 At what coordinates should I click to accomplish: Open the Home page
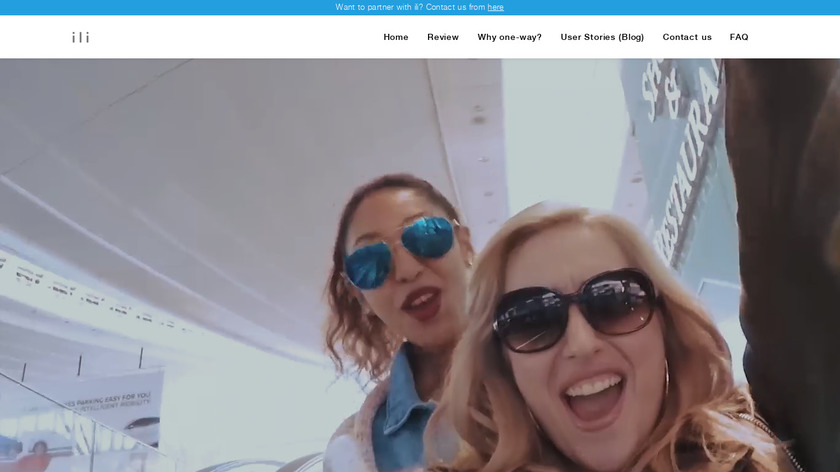pos(396,37)
